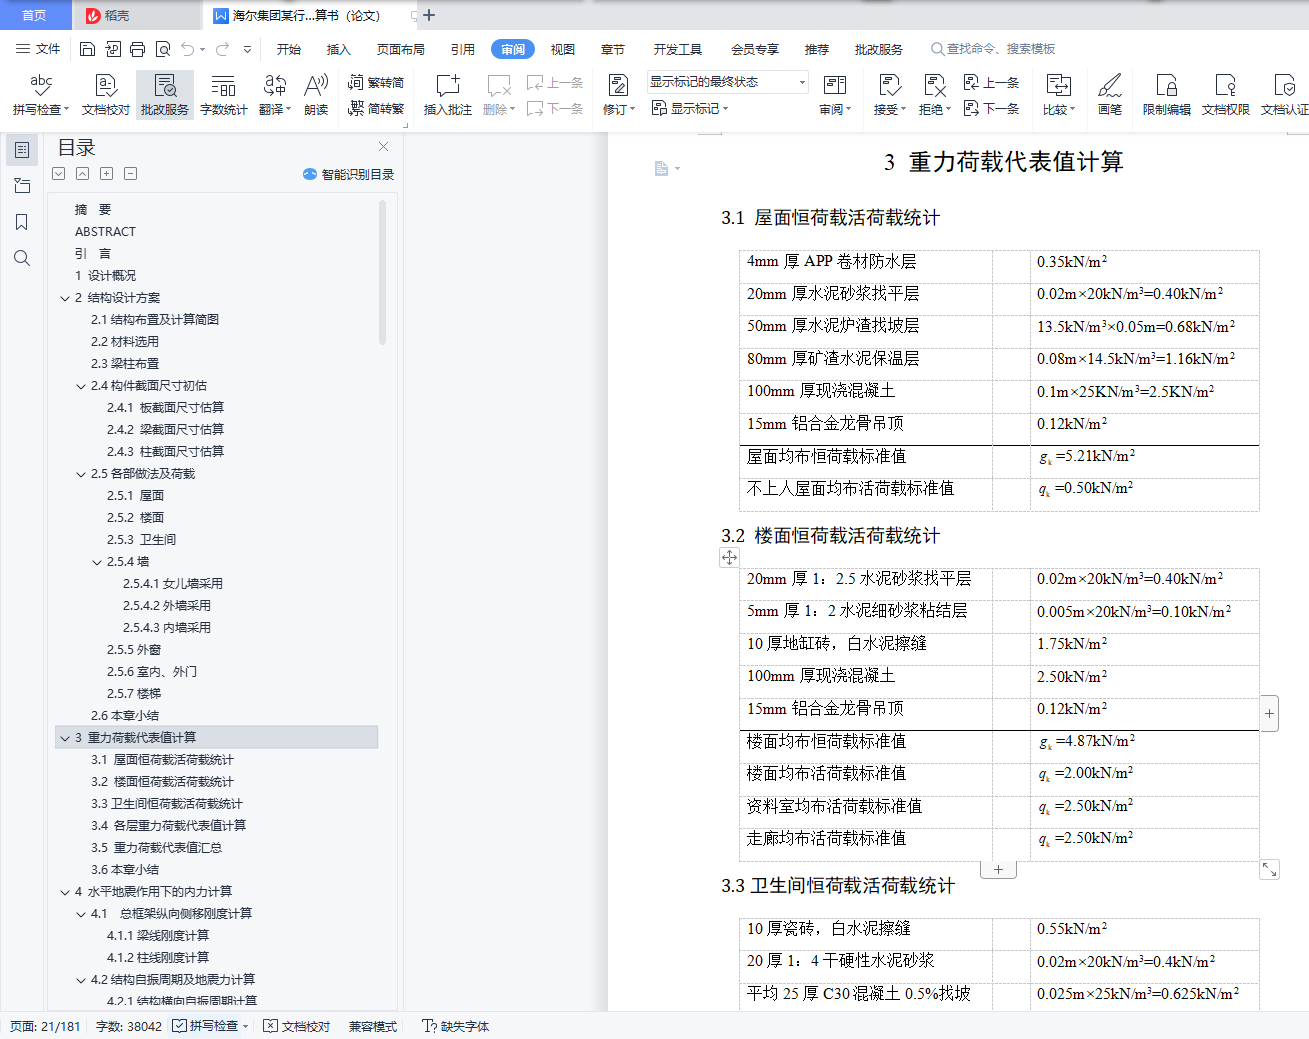Accept the change with 接受
1309x1039 pixels.
pyautogui.click(x=889, y=94)
